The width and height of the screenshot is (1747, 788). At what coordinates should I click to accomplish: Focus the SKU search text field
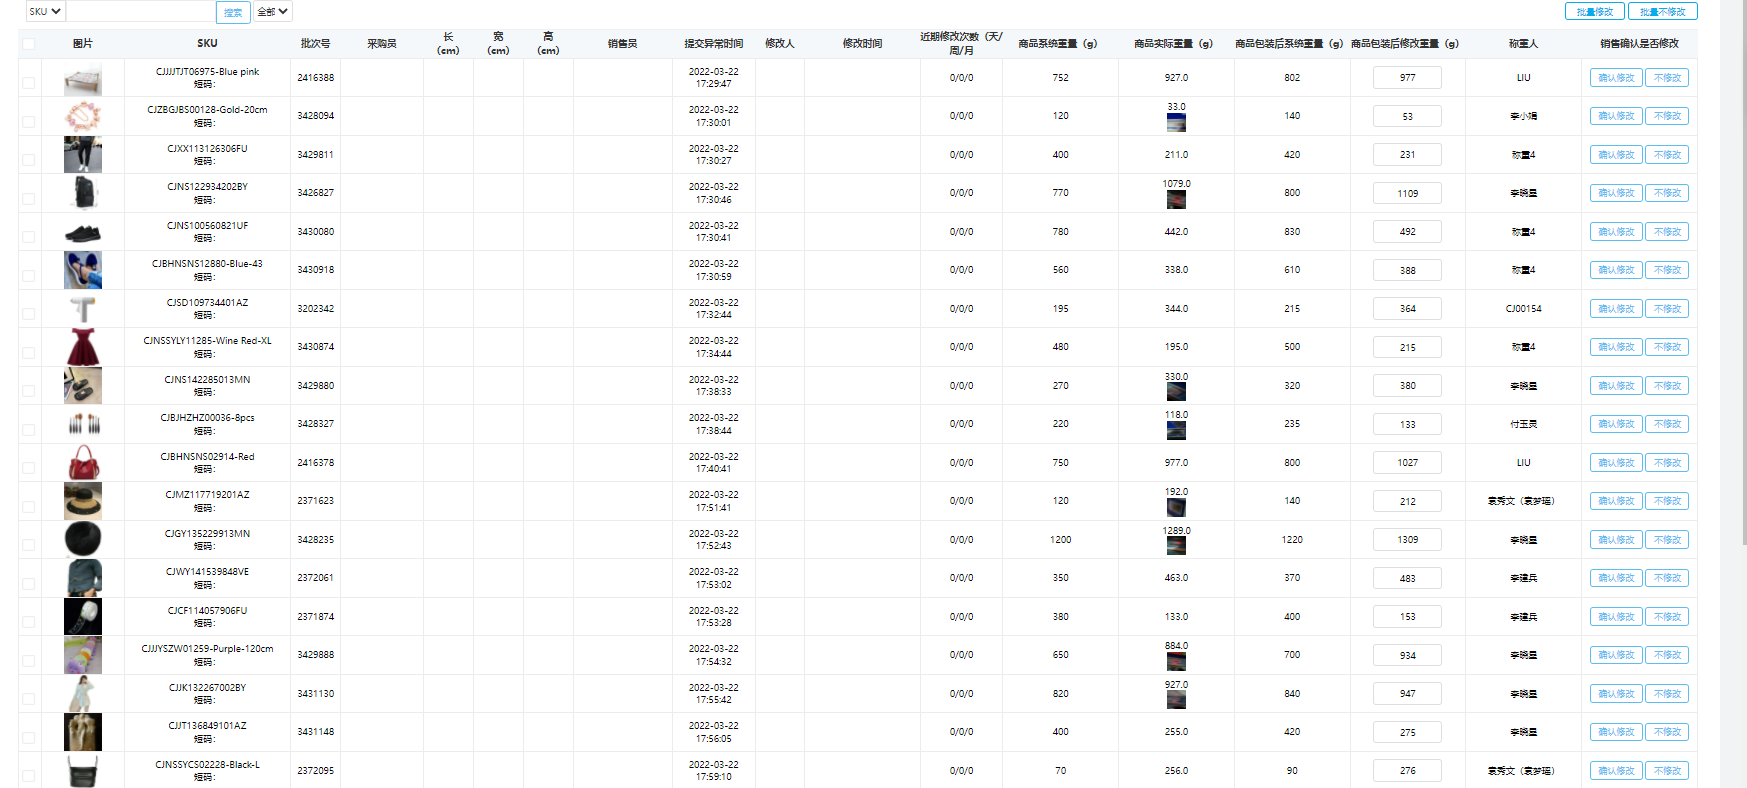[x=140, y=11]
